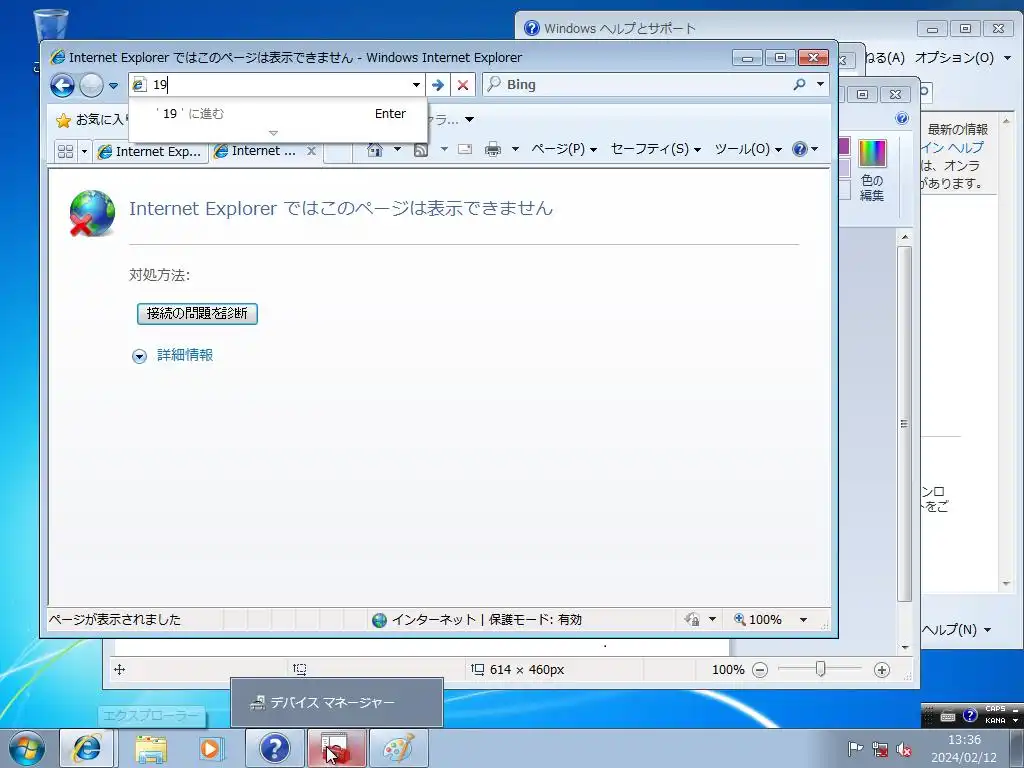Open the tab list dropdown arrow
Screen dimensions: 1024x768
(x=84, y=152)
